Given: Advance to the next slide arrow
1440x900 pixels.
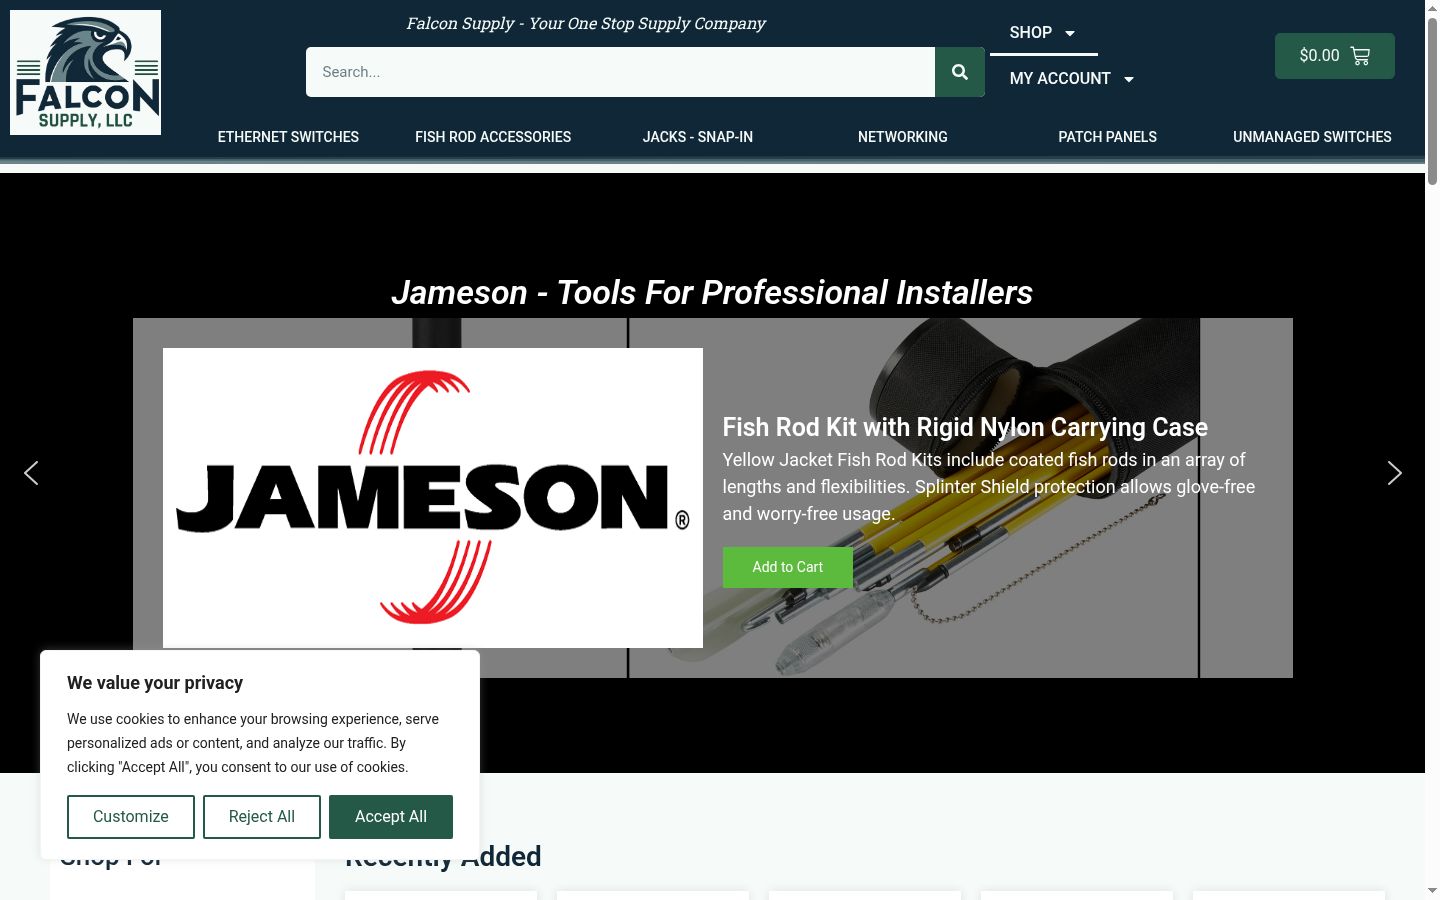Looking at the screenshot, I should coord(1394,473).
